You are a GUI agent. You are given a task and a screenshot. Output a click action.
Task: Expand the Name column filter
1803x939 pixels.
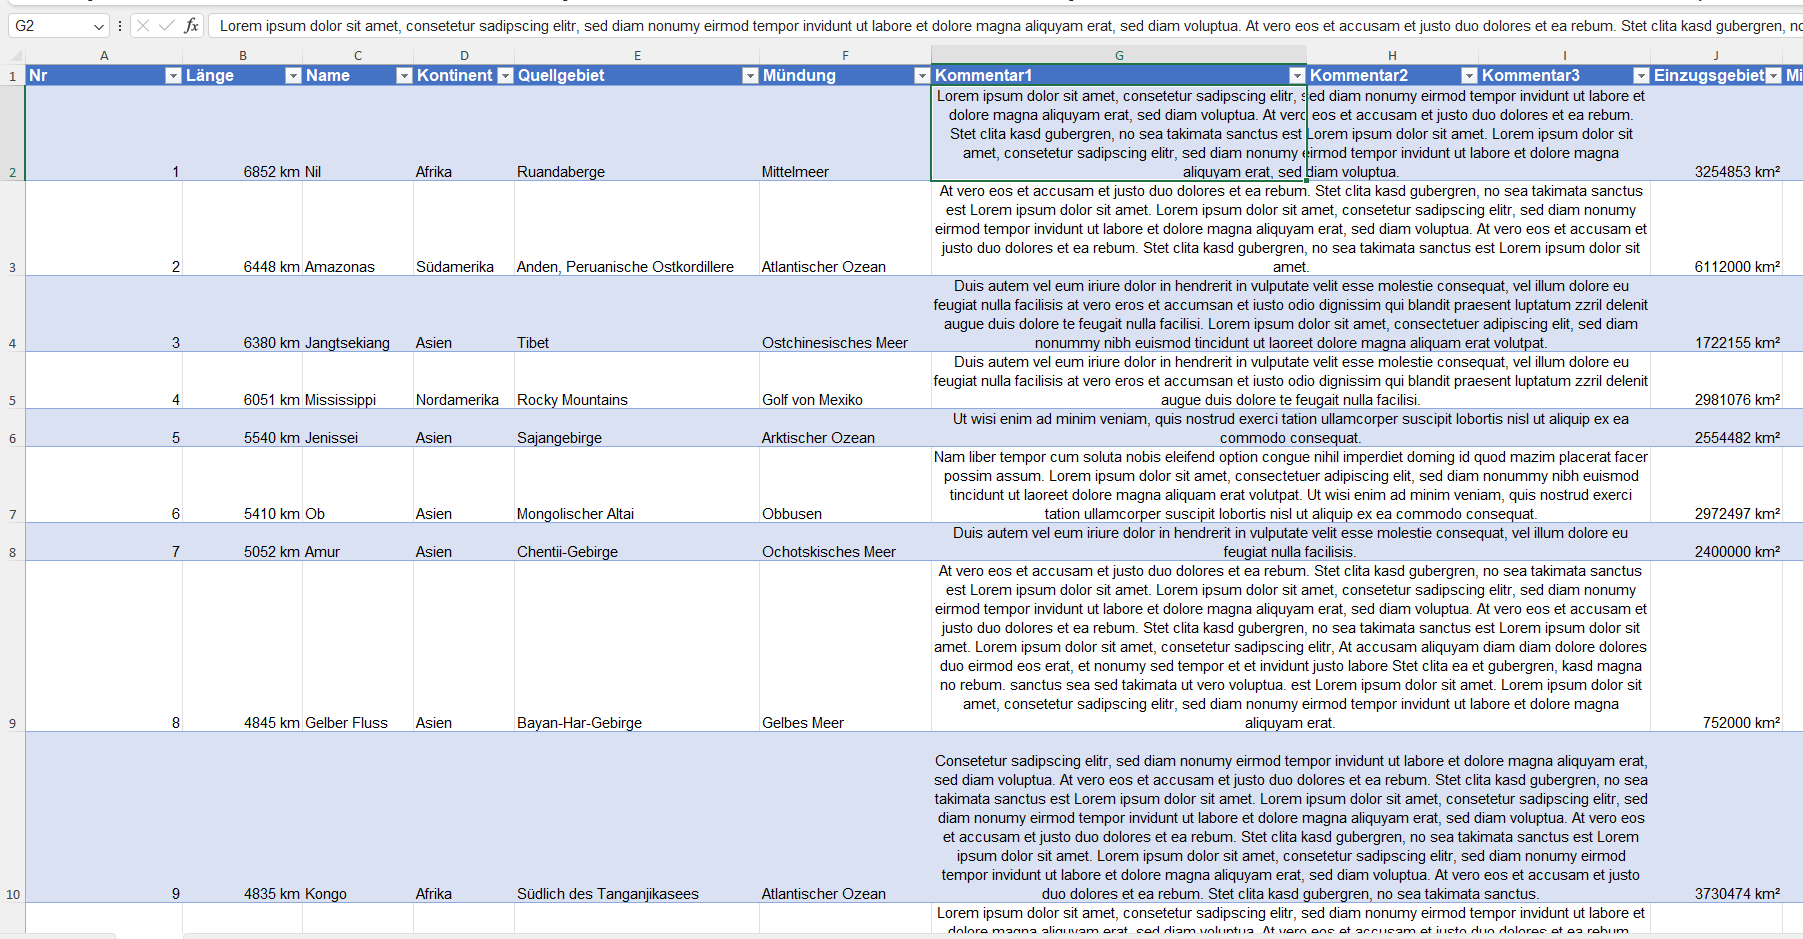point(404,76)
